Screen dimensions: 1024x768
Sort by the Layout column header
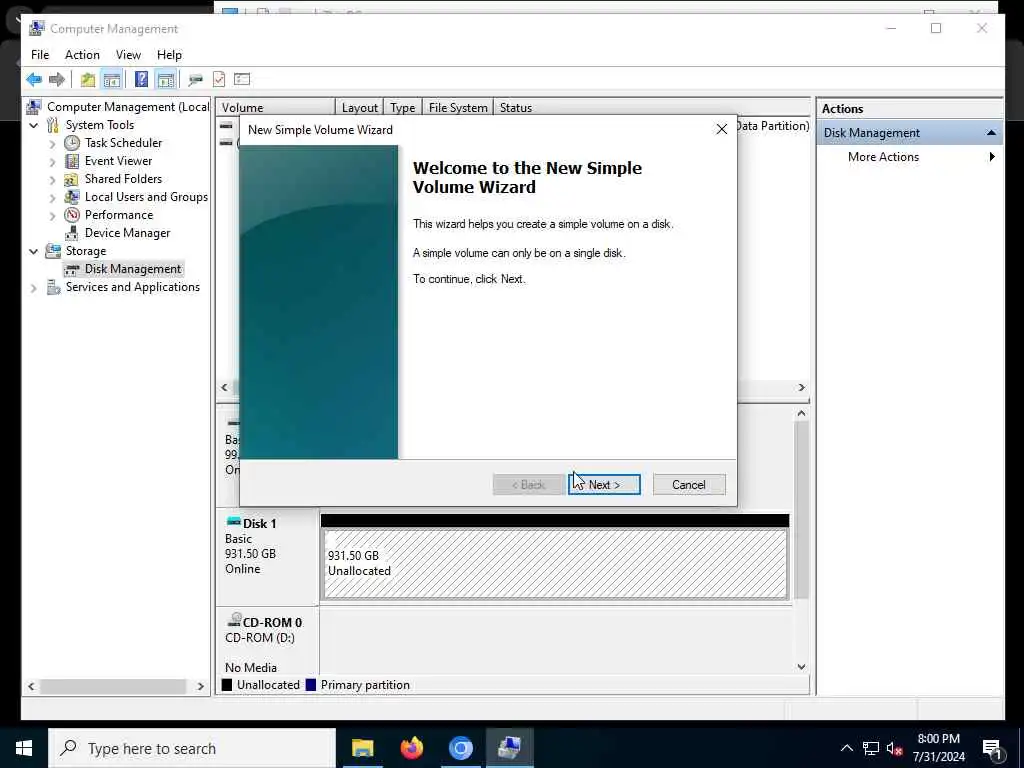pos(359,108)
